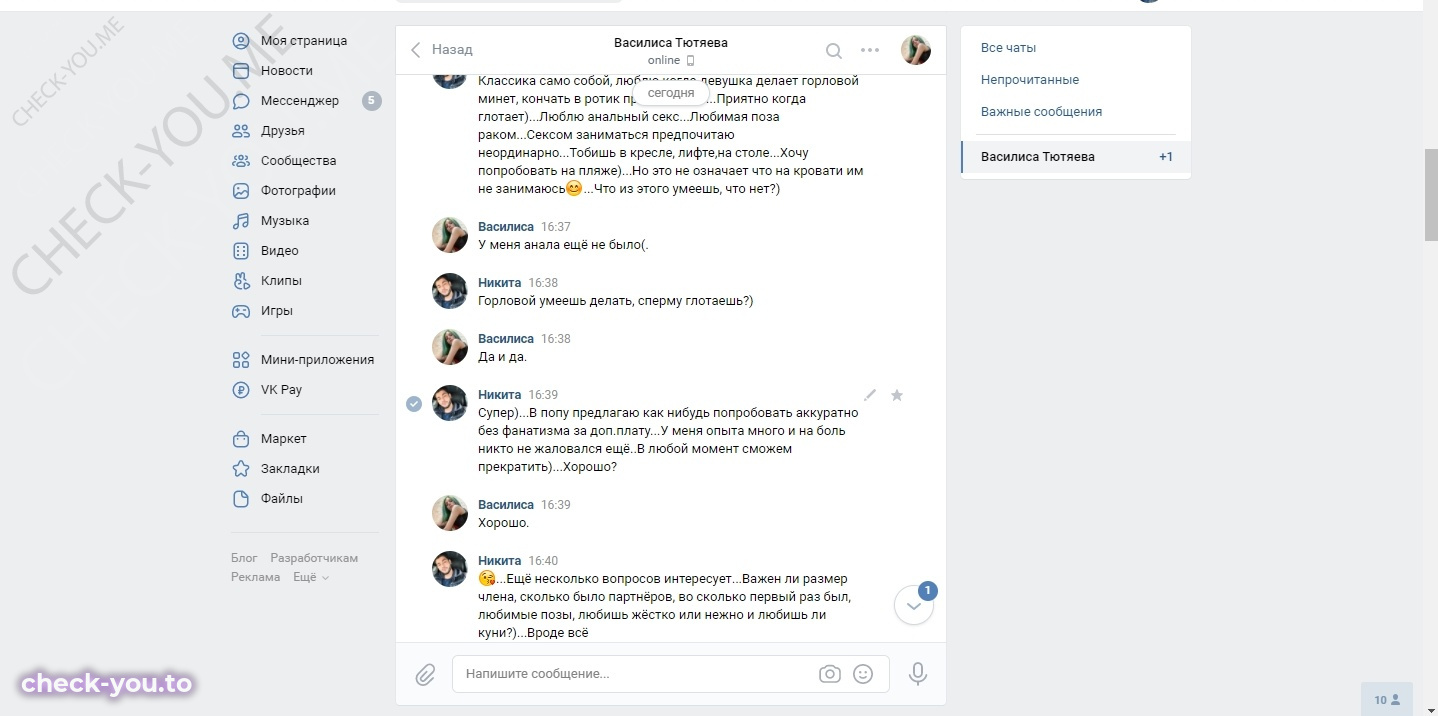Toggle the selected message checkmark at 16:39
The height and width of the screenshot is (716, 1438).
414,403
